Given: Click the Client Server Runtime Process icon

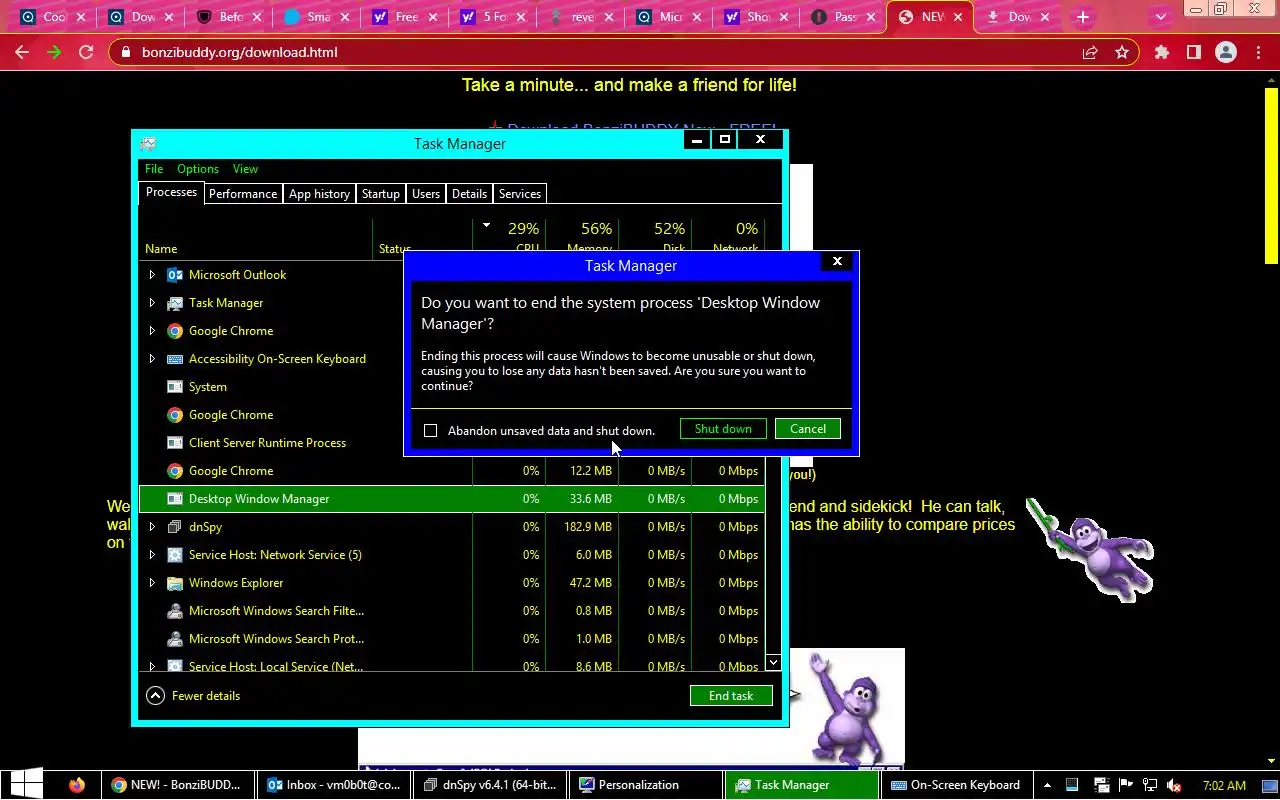Looking at the screenshot, I should tap(175, 443).
